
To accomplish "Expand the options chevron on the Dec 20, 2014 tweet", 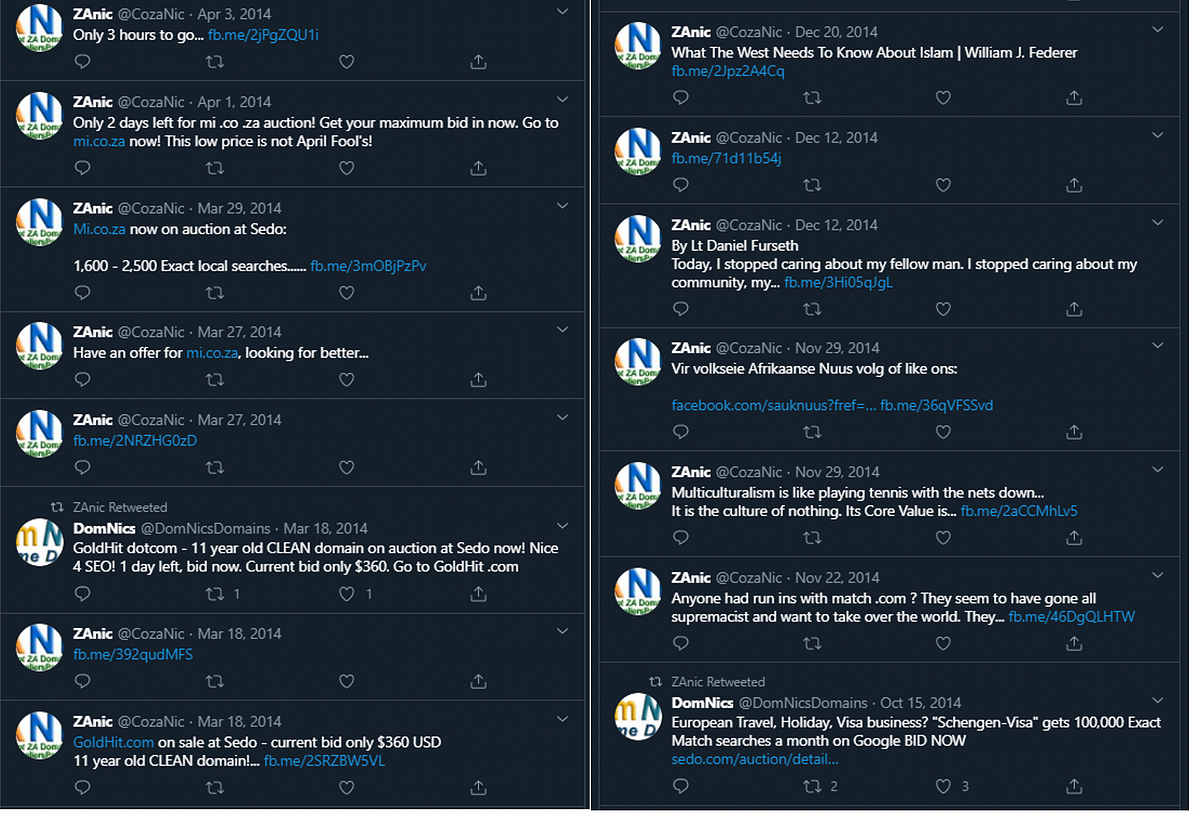I will pos(1158,29).
